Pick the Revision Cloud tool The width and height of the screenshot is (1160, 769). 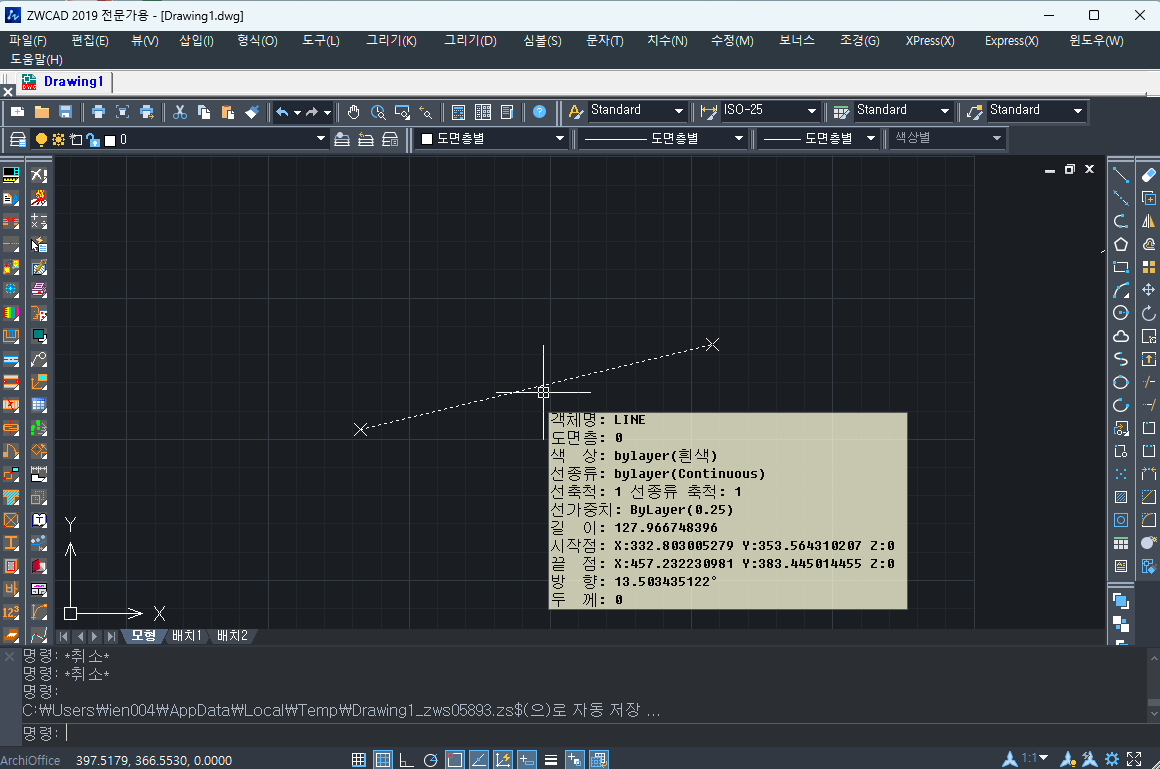click(x=1121, y=336)
